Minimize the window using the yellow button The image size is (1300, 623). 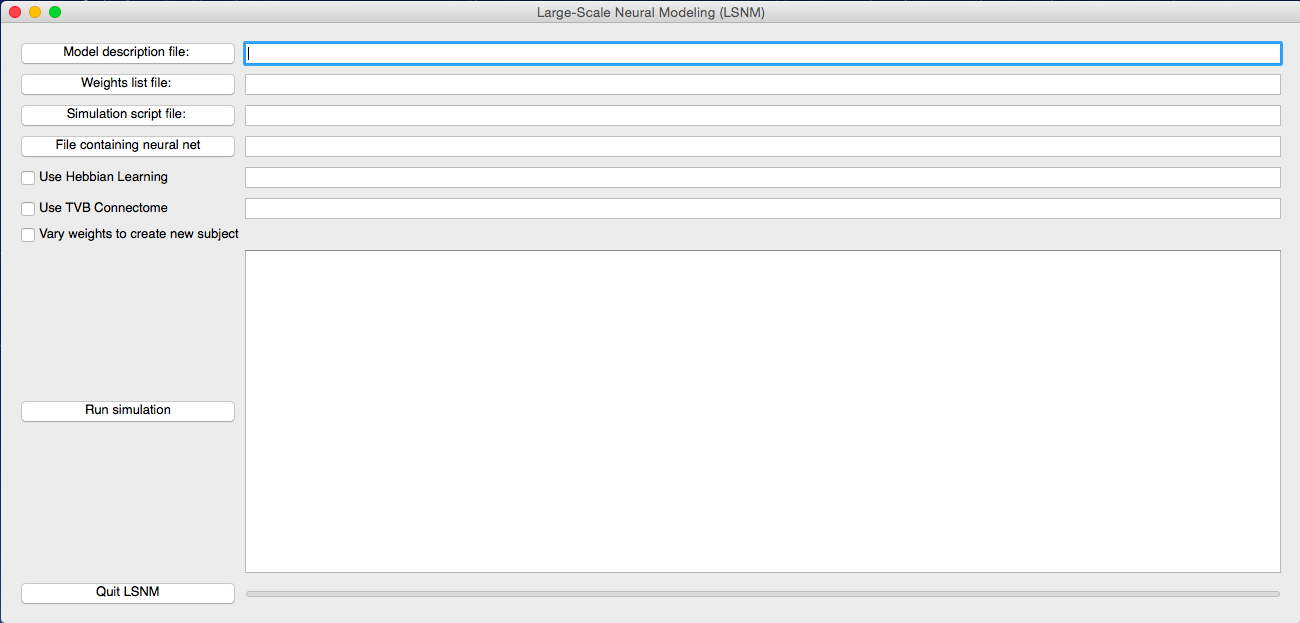coord(35,12)
